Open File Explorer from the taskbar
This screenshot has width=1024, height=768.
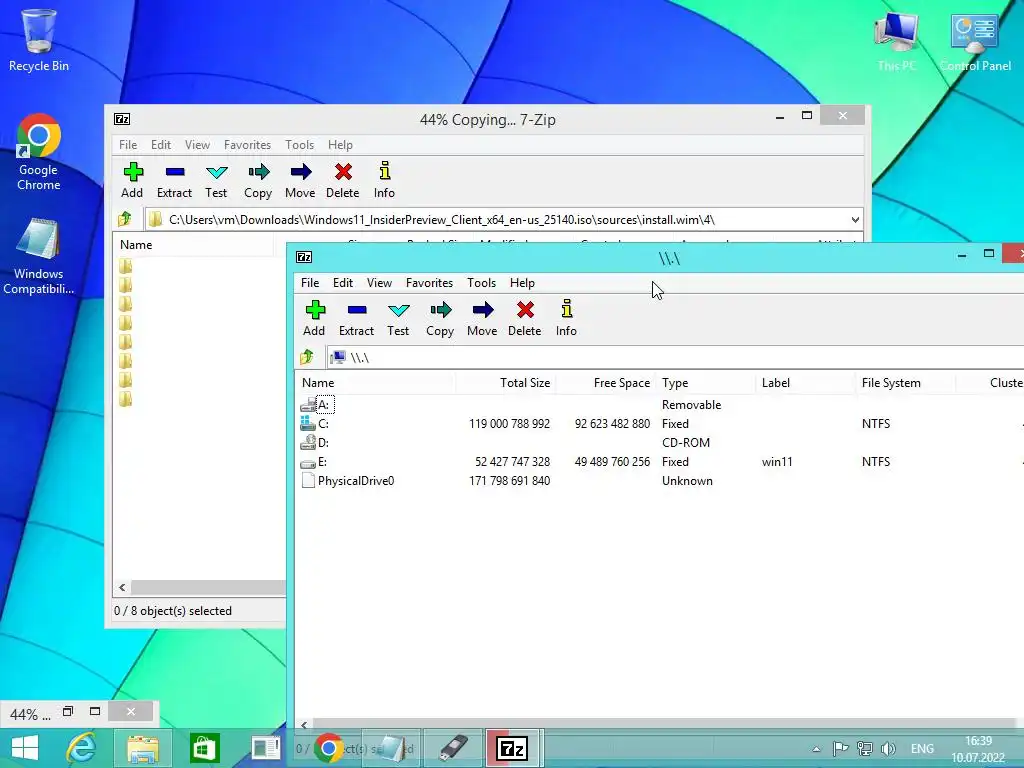143,748
